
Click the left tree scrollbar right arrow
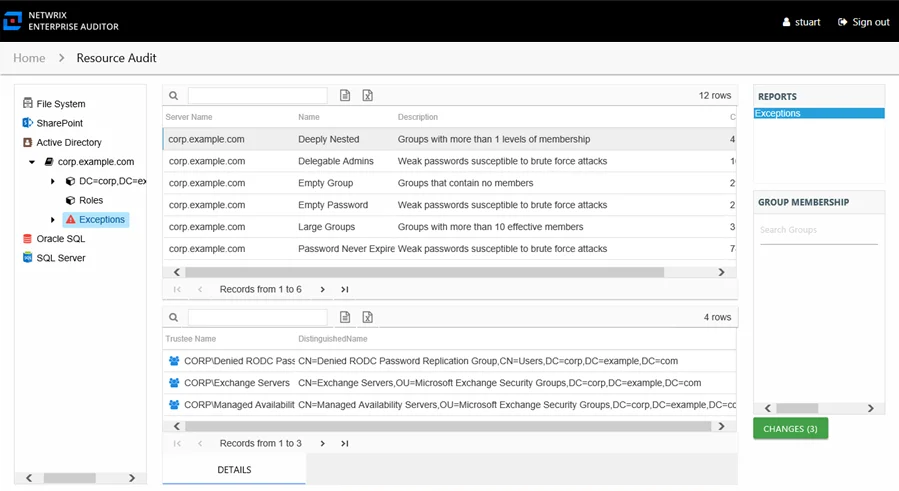pyautogui.click(x=132, y=478)
